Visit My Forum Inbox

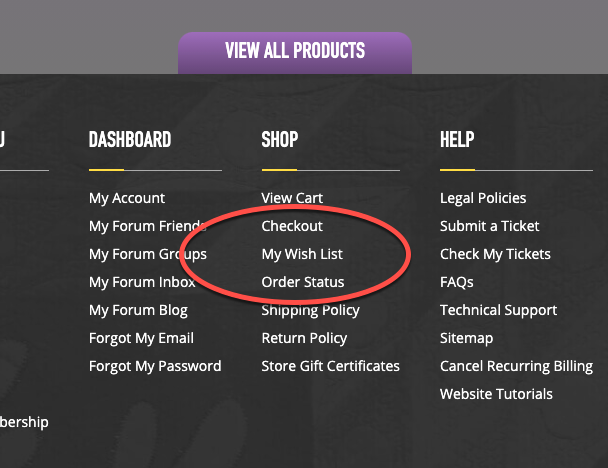[142, 282]
